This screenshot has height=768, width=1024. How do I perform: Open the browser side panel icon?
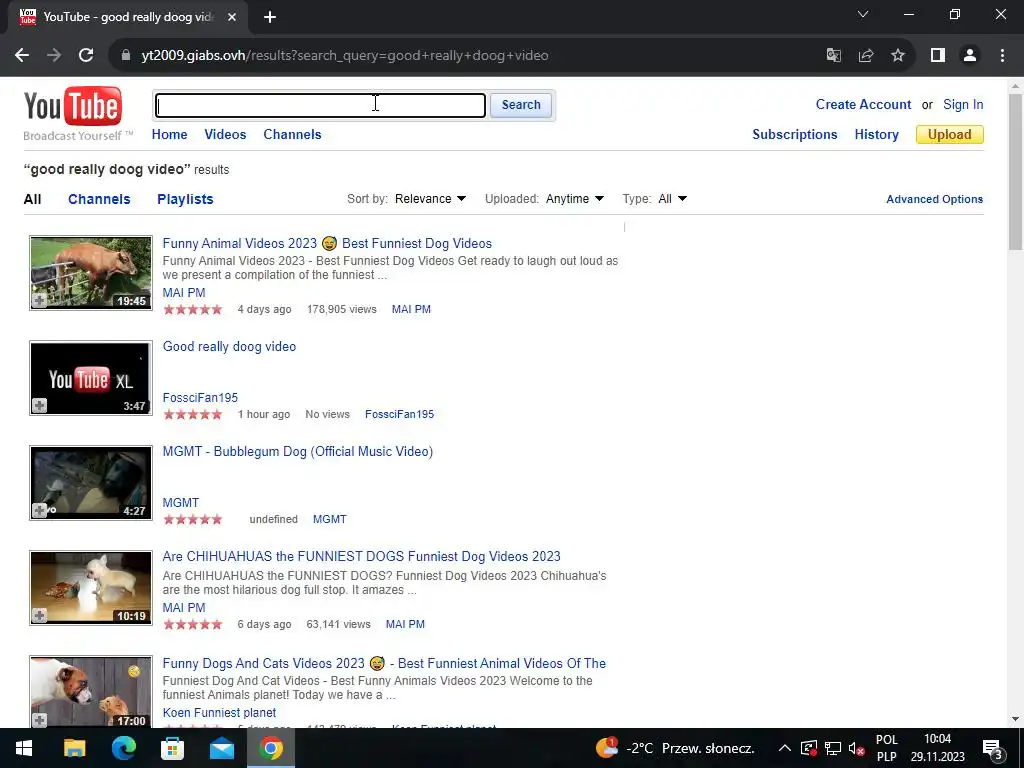click(938, 56)
